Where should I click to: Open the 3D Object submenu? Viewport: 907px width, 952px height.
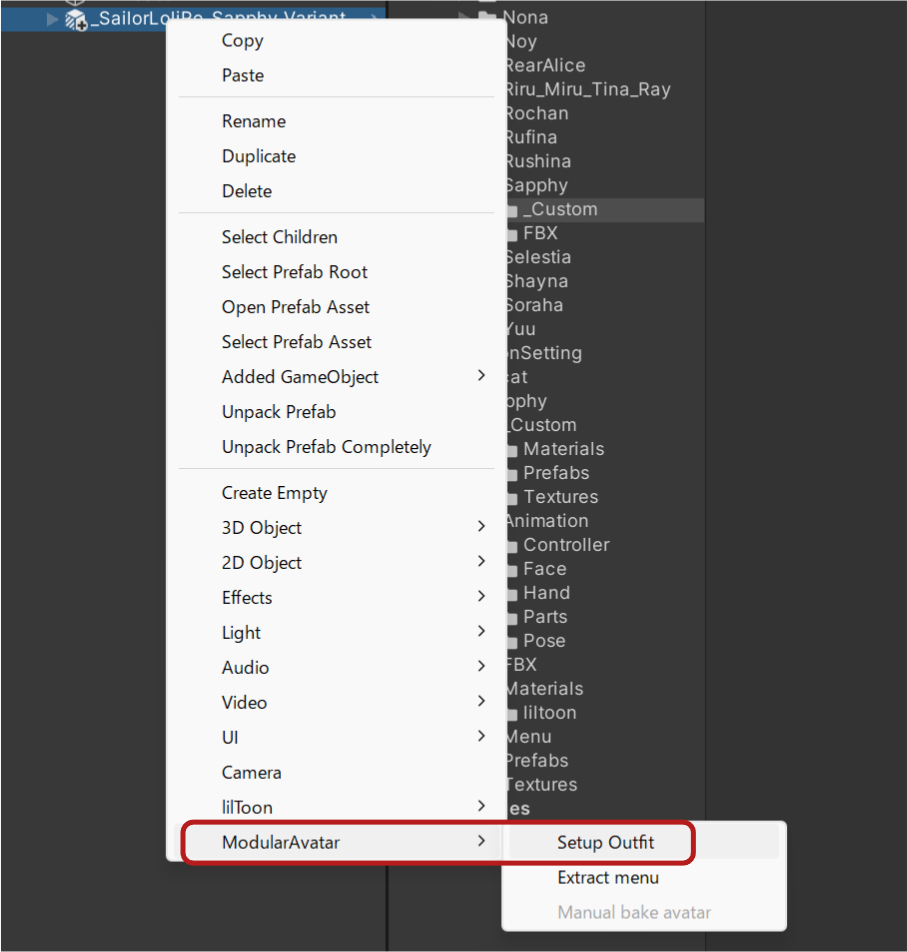click(x=337, y=528)
